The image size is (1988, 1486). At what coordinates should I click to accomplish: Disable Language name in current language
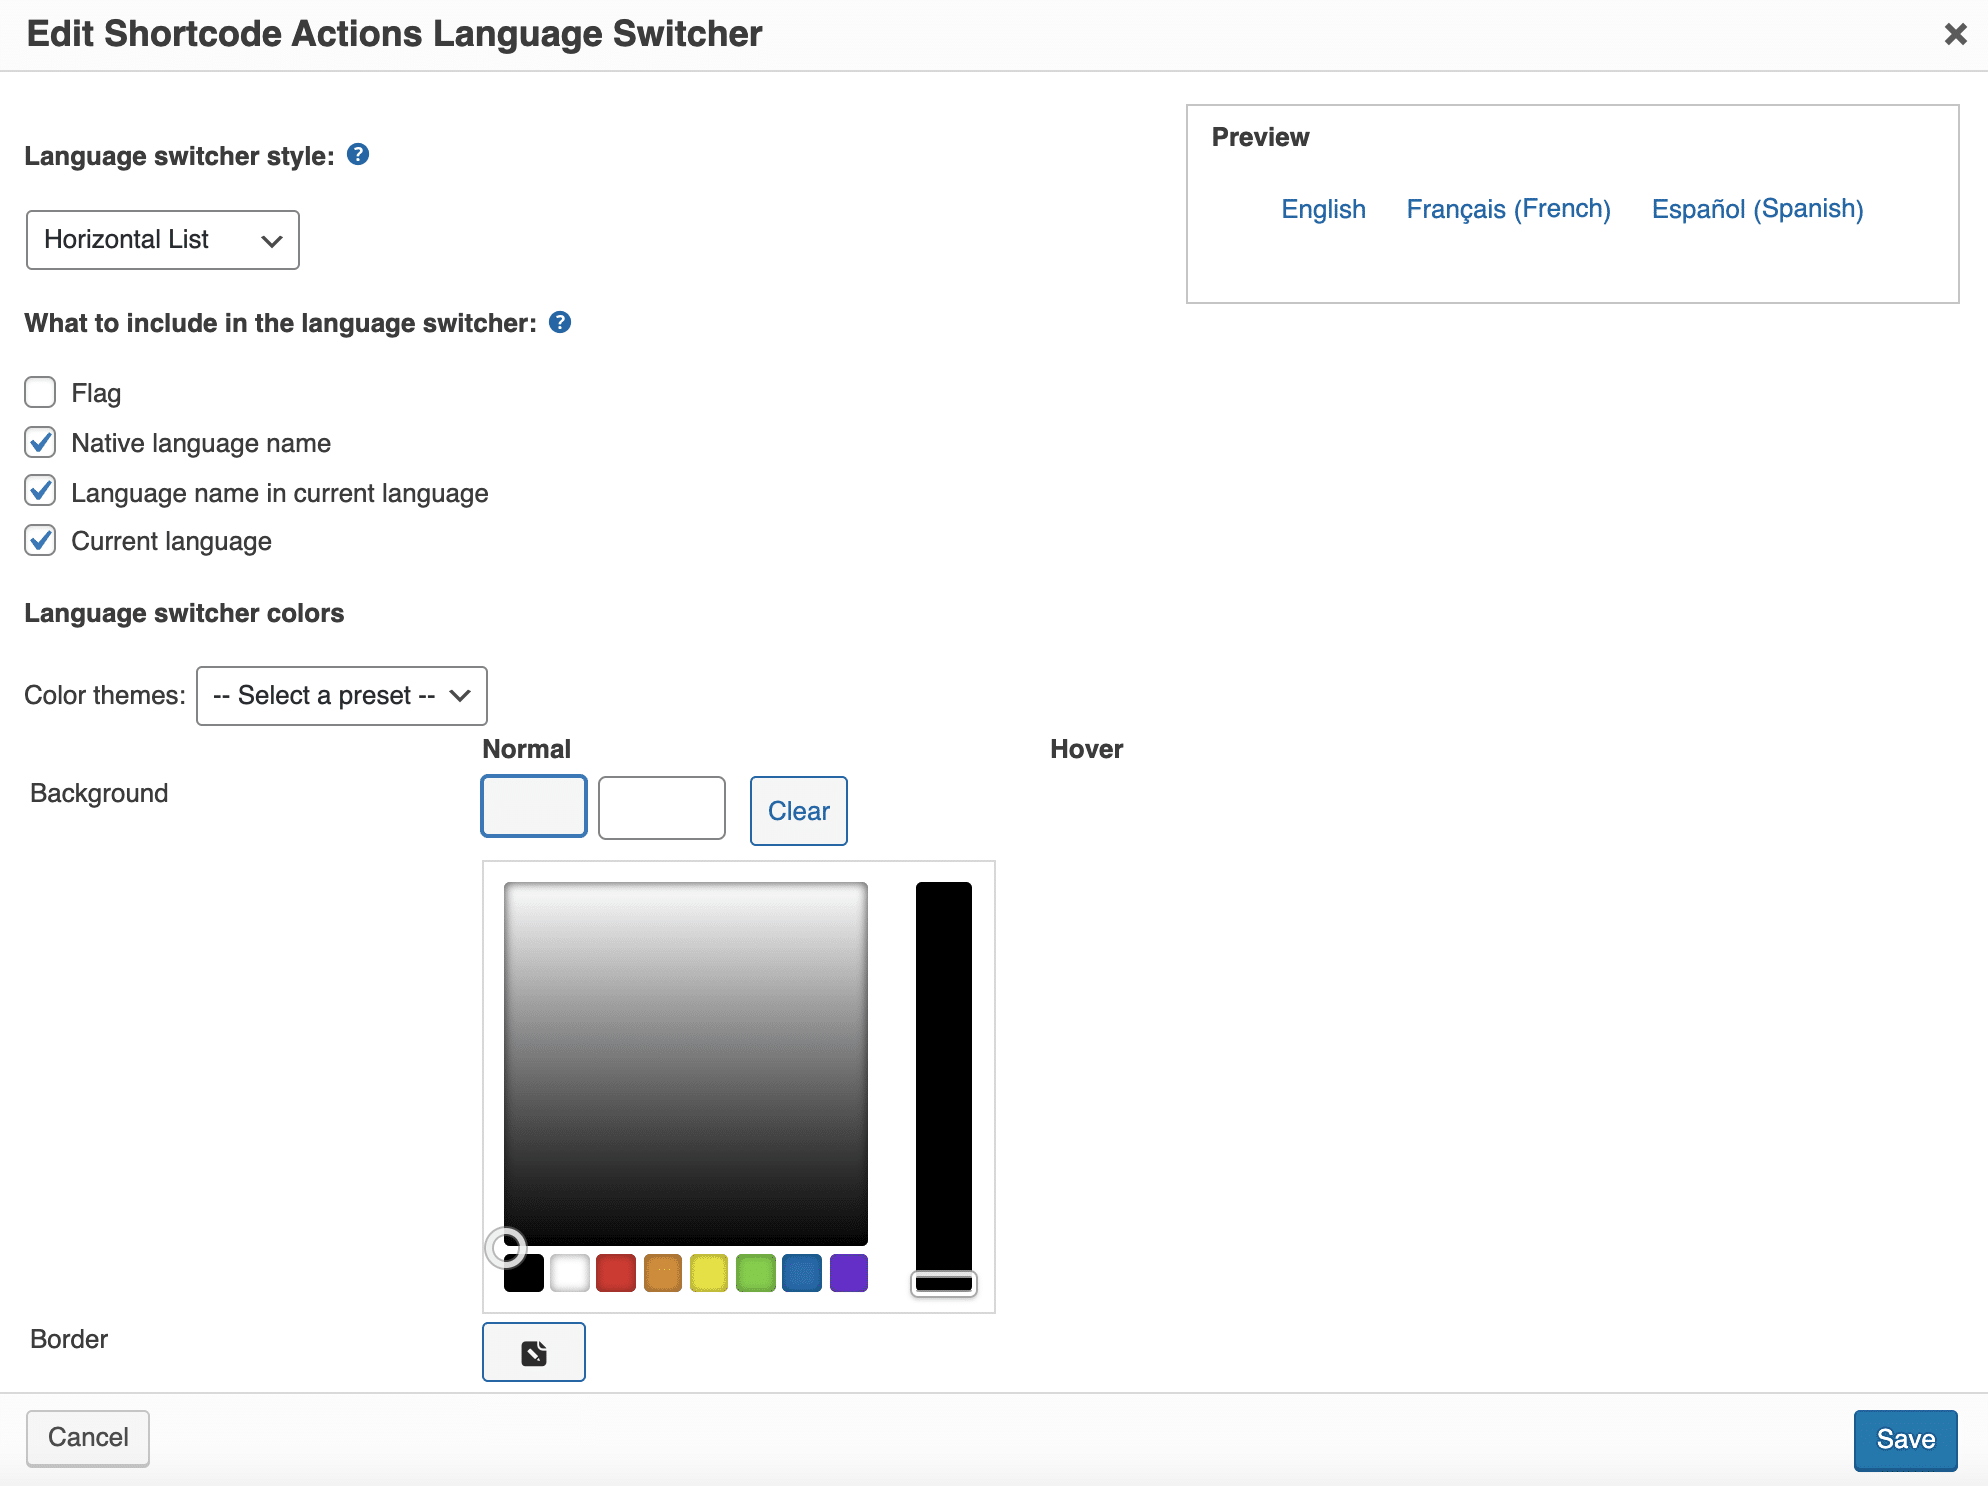click(39, 491)
